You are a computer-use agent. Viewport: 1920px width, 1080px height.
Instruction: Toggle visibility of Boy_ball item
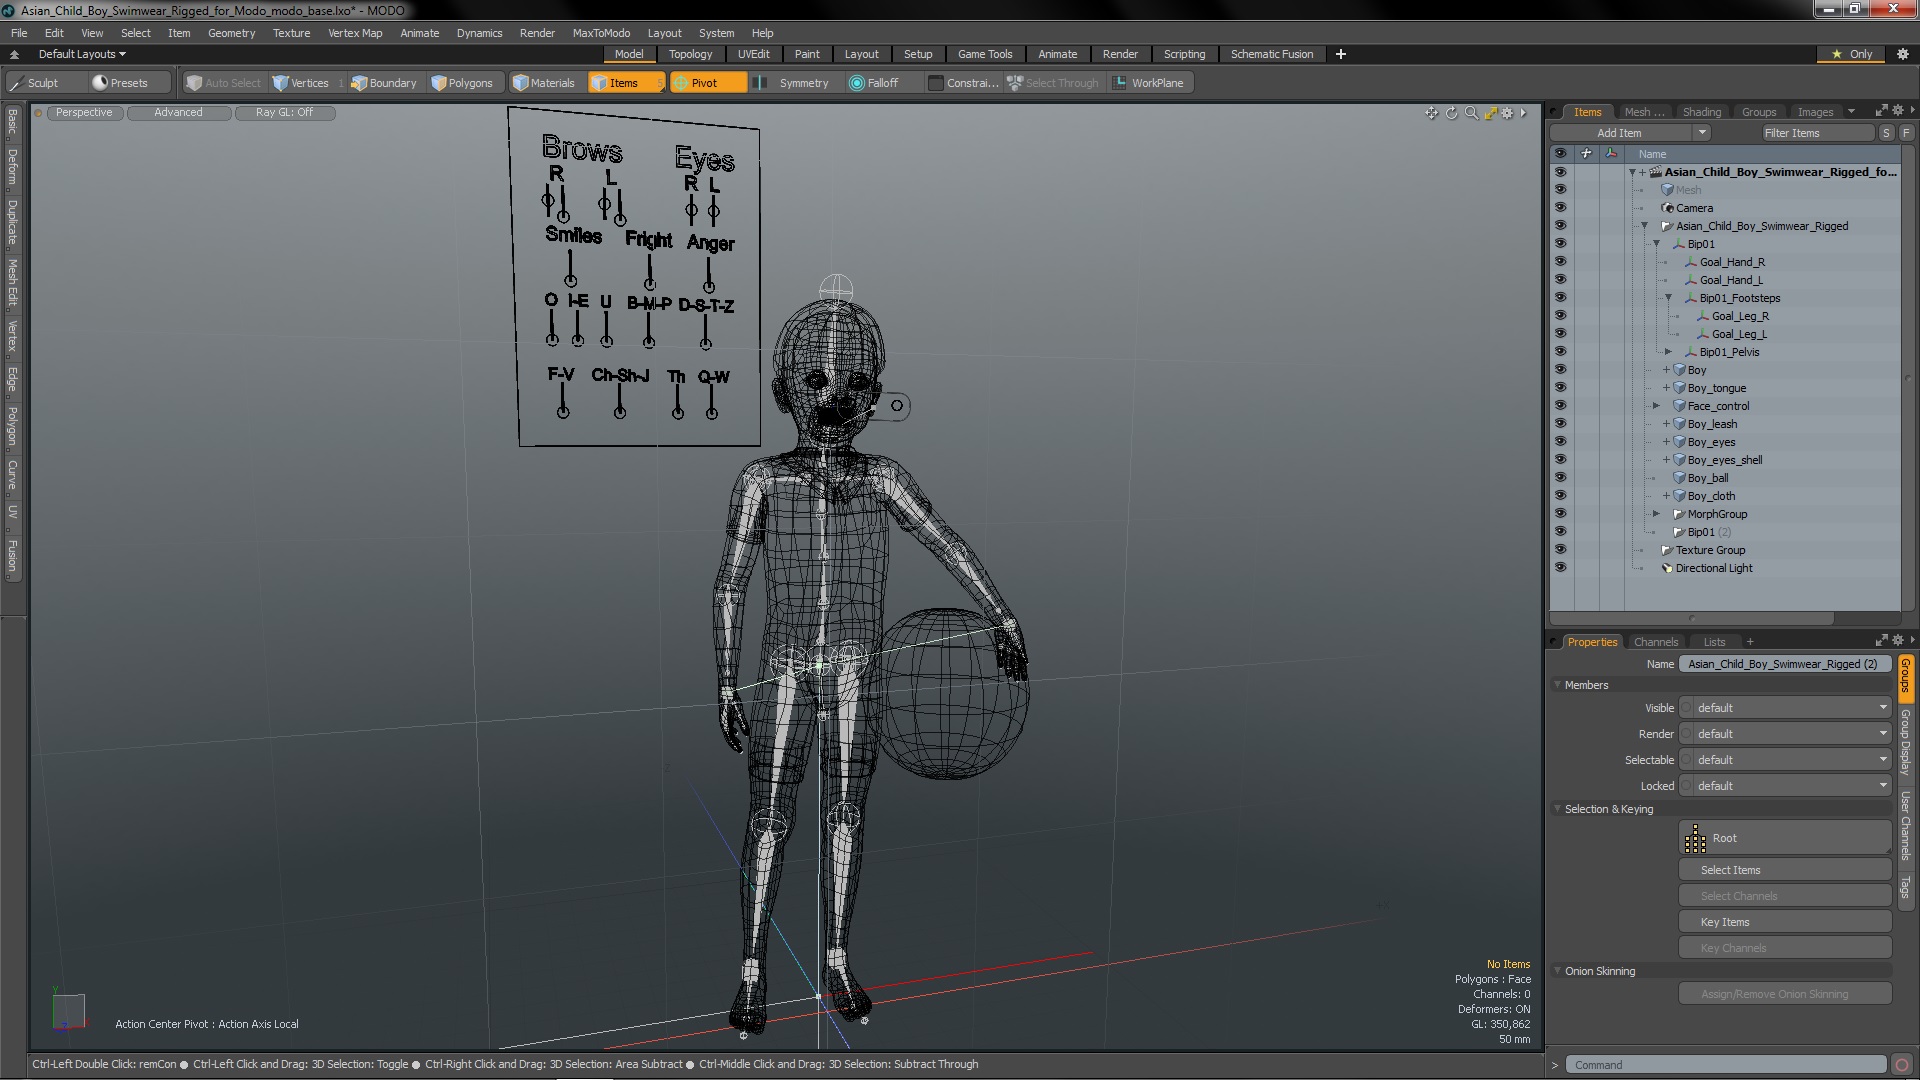[1560, 478]
